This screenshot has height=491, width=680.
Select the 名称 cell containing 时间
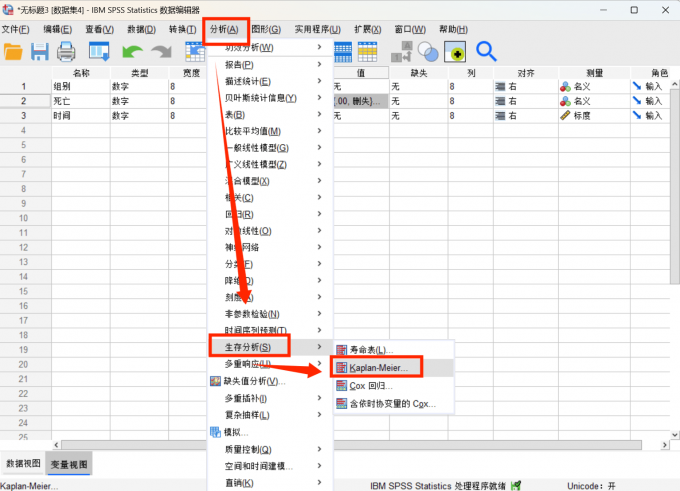point(81,116)
